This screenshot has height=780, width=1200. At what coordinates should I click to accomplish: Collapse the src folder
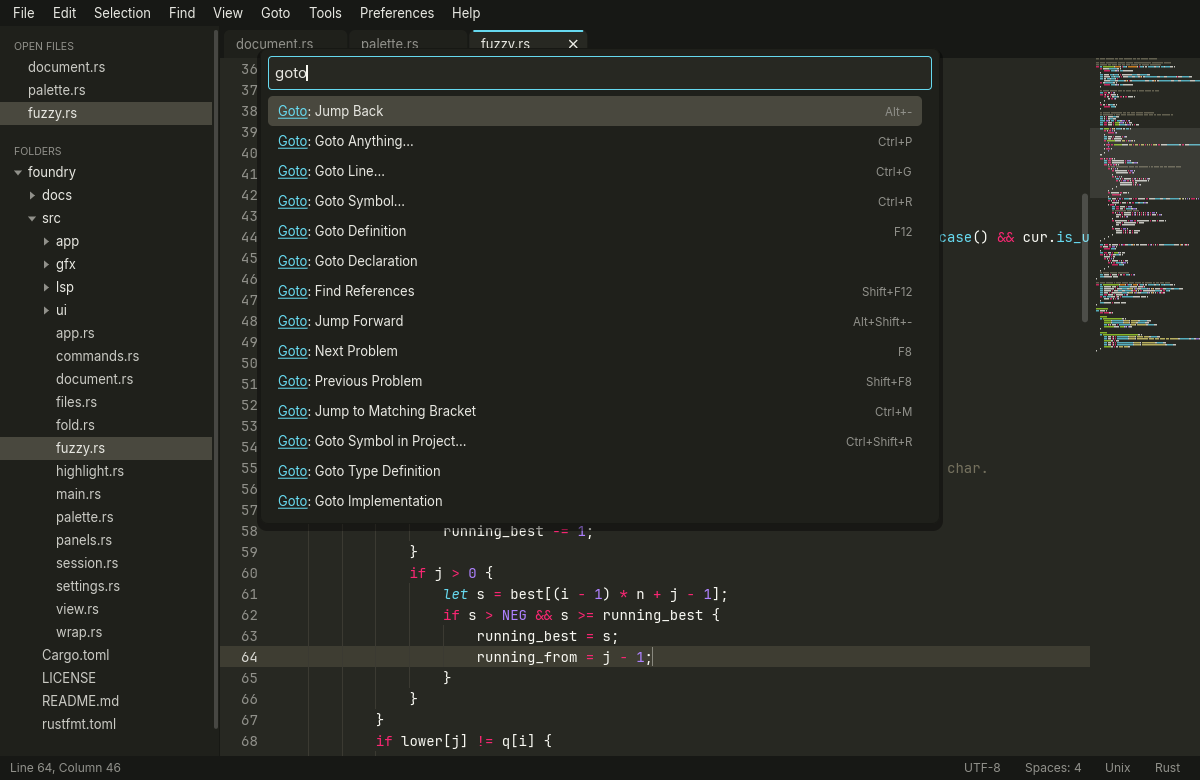(x=32, y=218)
